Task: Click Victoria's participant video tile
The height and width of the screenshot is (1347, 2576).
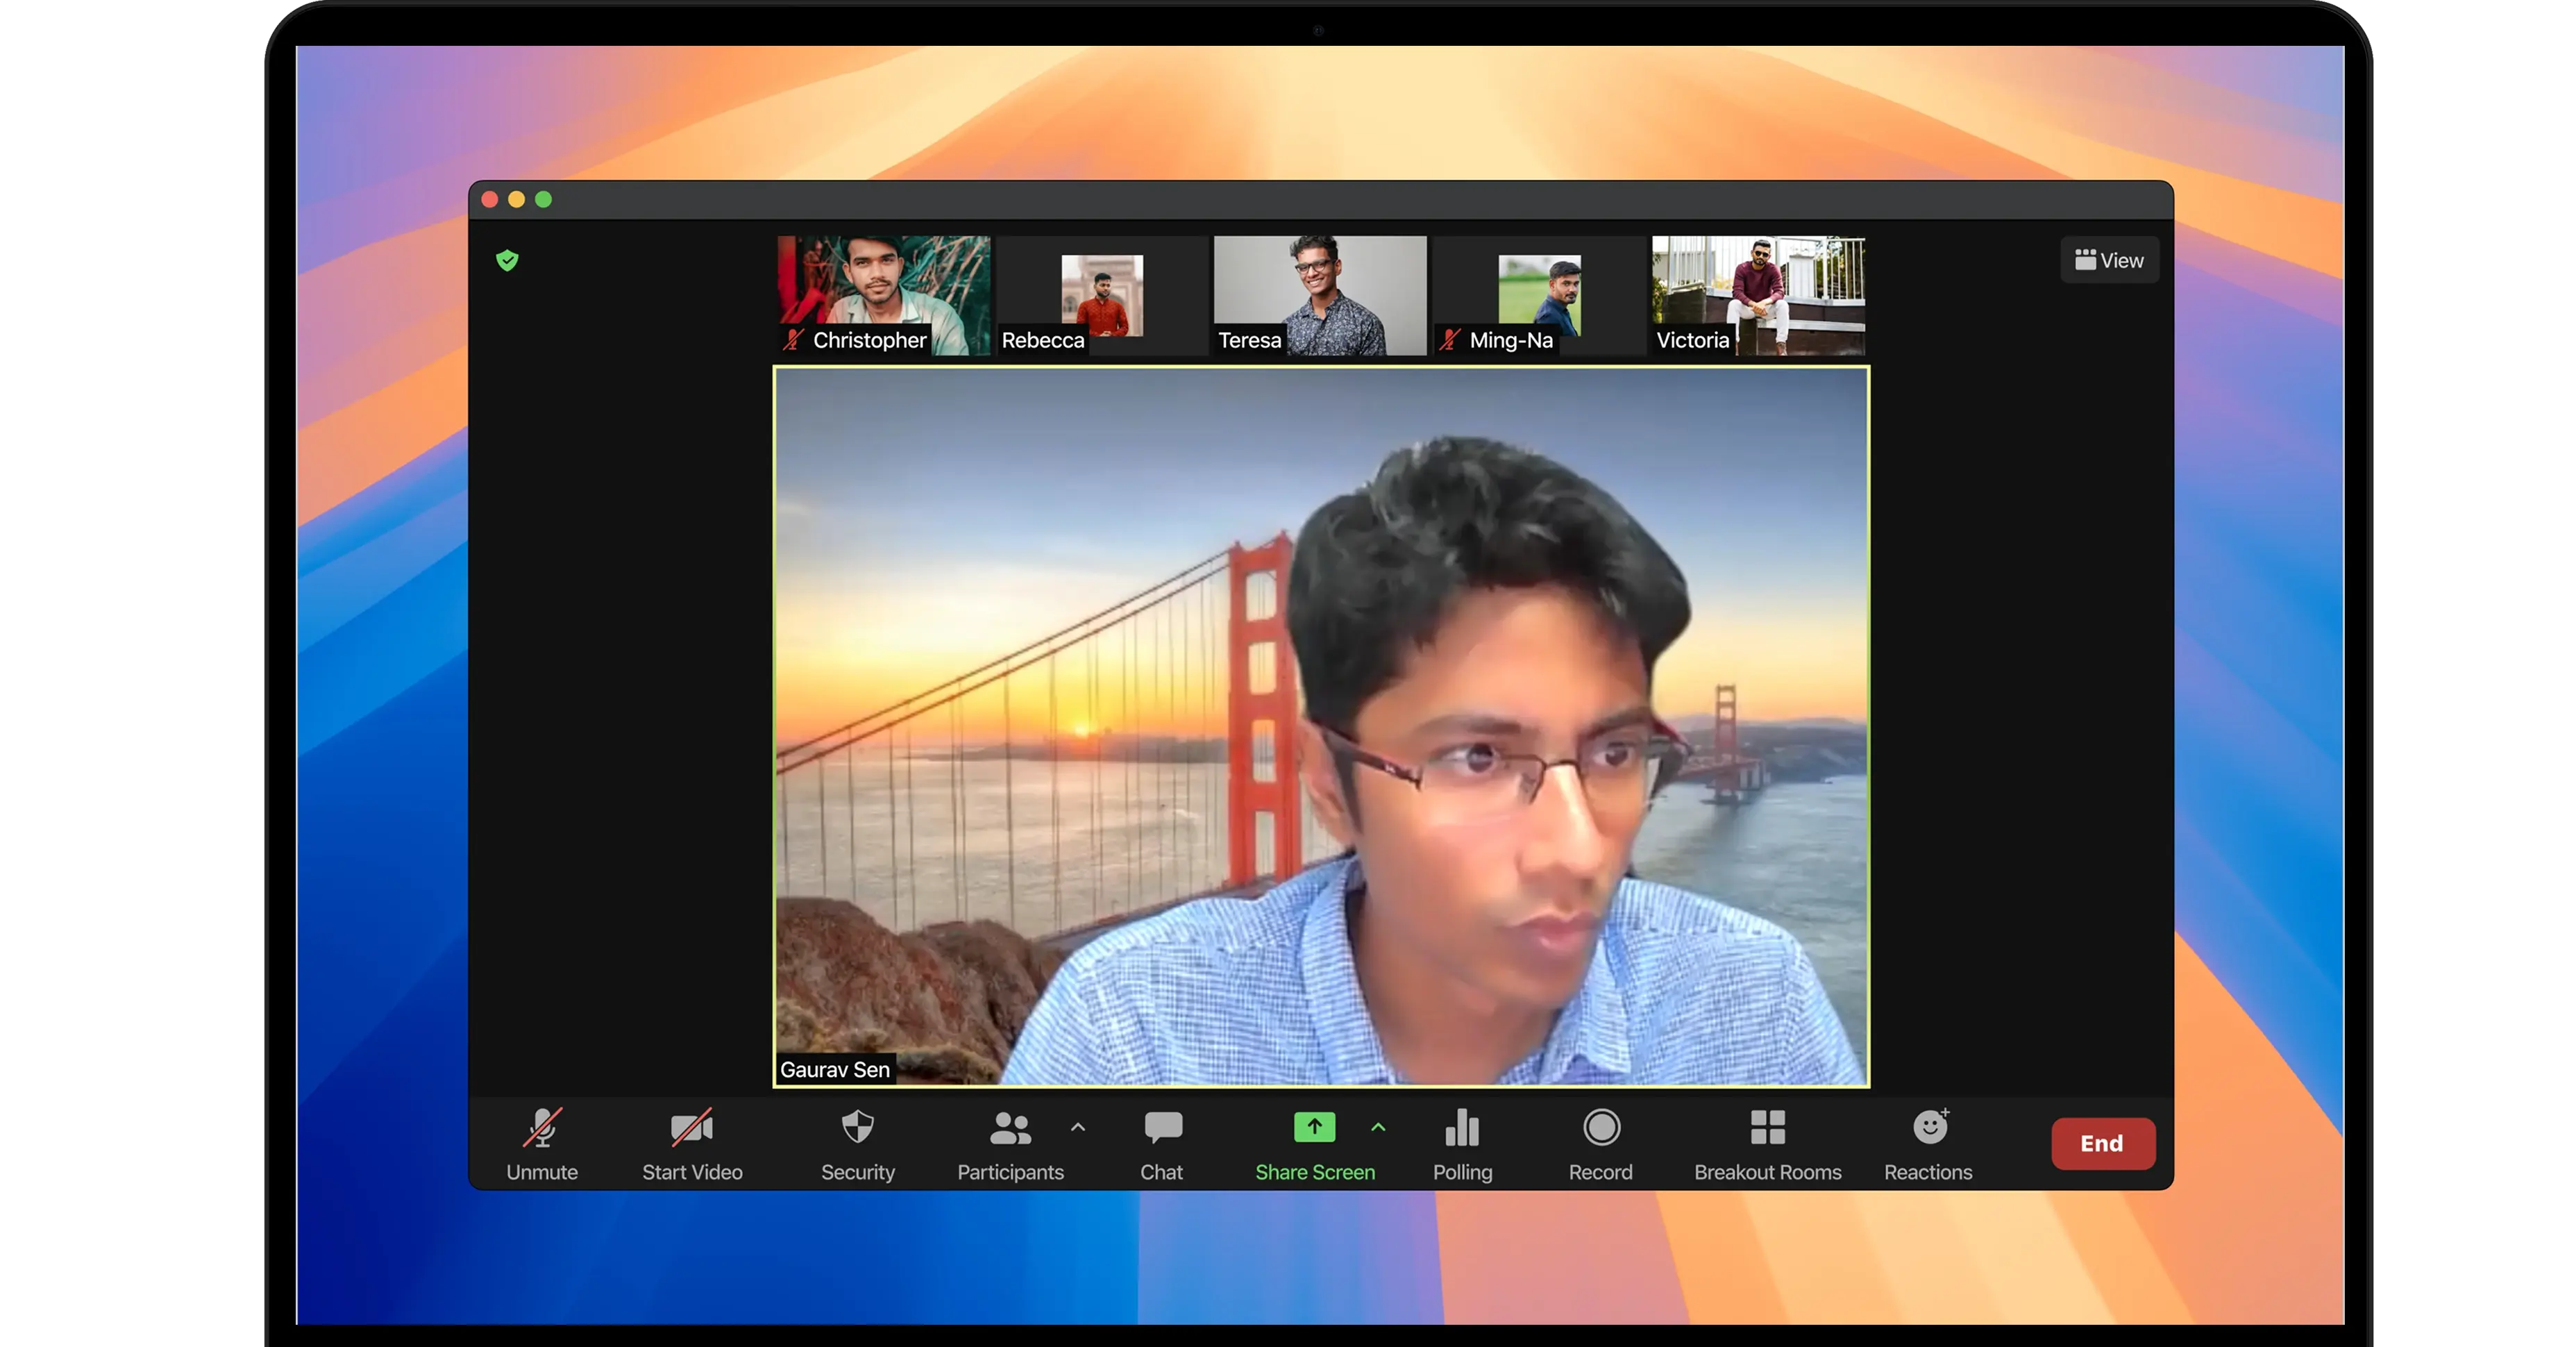Action: coord(1758,294)
